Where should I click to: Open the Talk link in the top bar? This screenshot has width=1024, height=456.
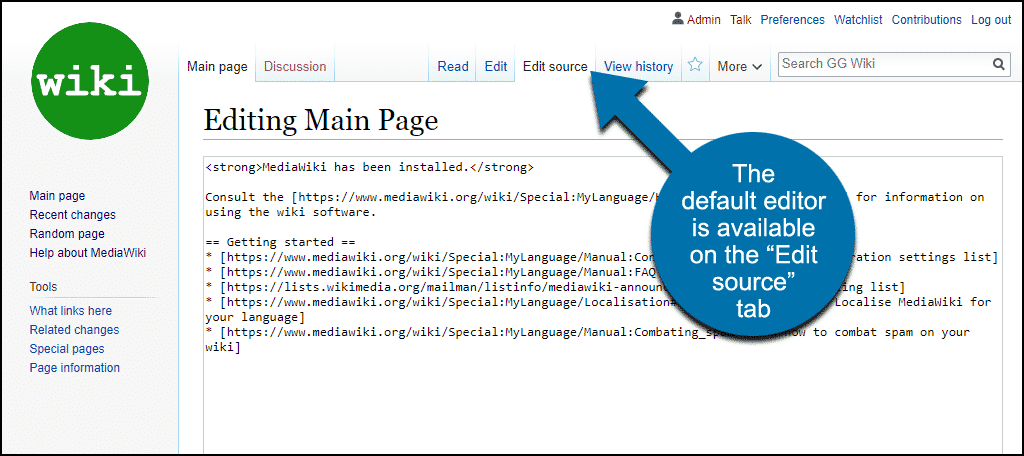[741, 20]
